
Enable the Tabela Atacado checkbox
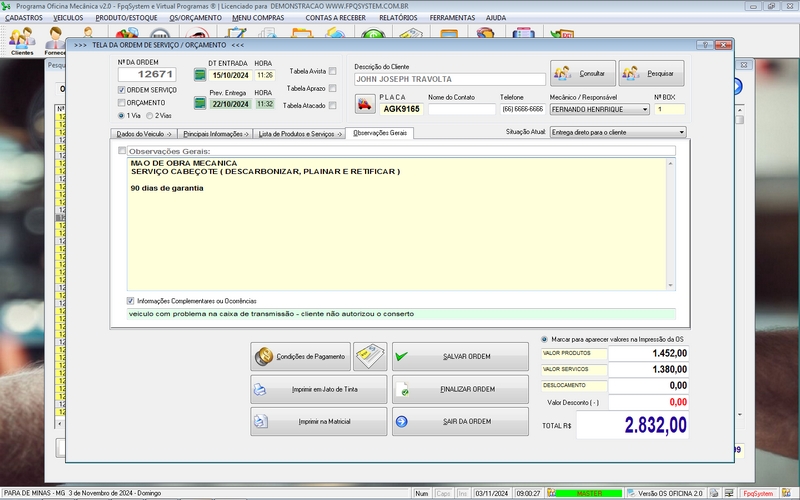[333, 106]
